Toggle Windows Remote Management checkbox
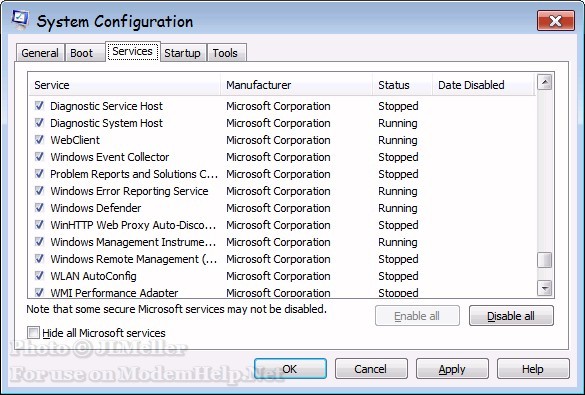 tap(39, 258)
